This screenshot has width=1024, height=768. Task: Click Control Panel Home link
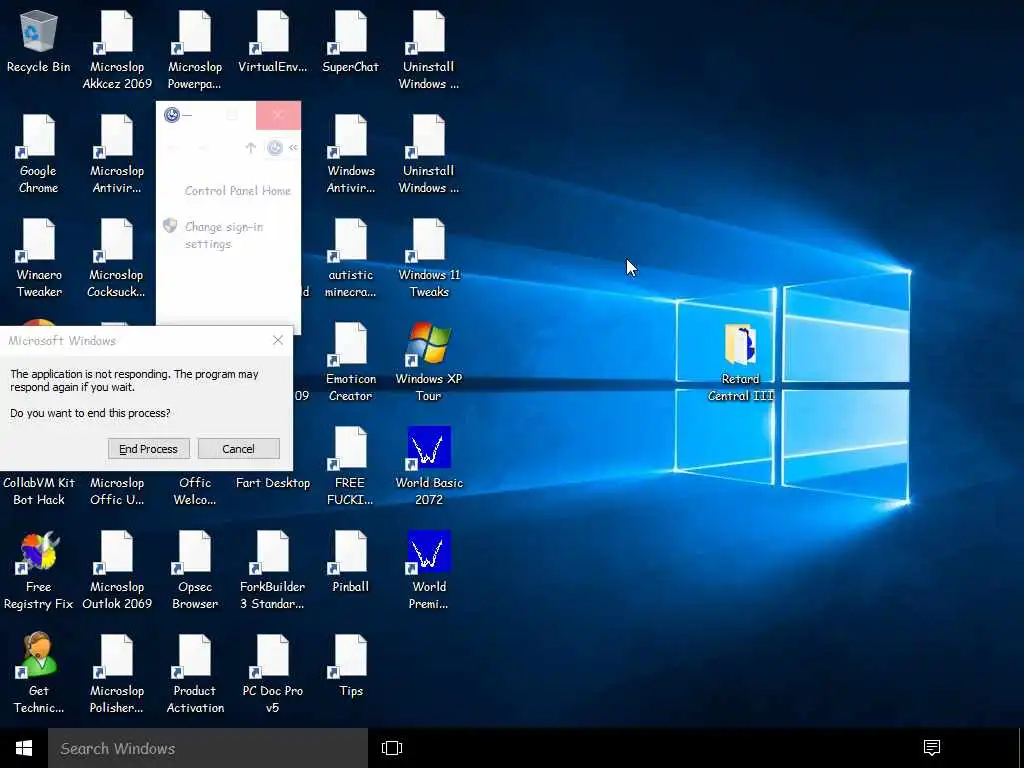click(238, 191)
